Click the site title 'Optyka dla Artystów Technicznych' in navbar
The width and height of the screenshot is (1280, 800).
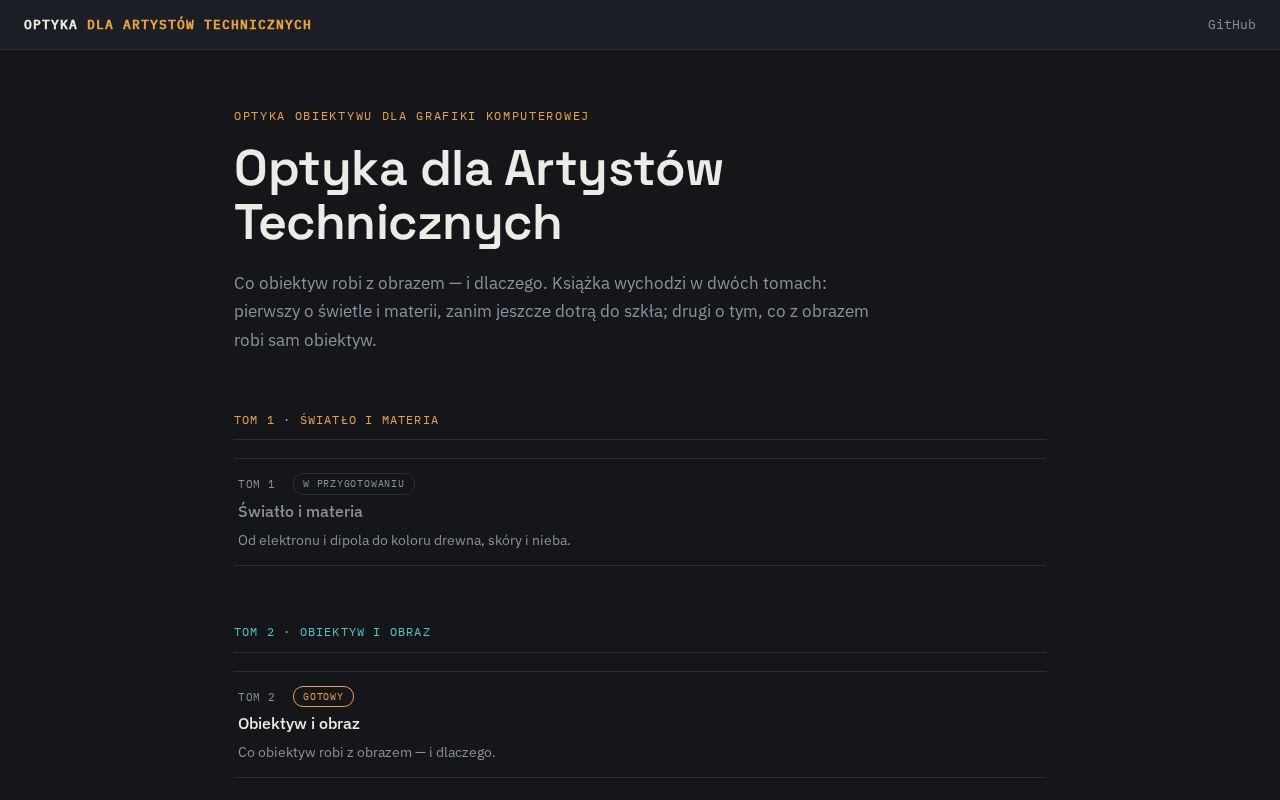168,25
